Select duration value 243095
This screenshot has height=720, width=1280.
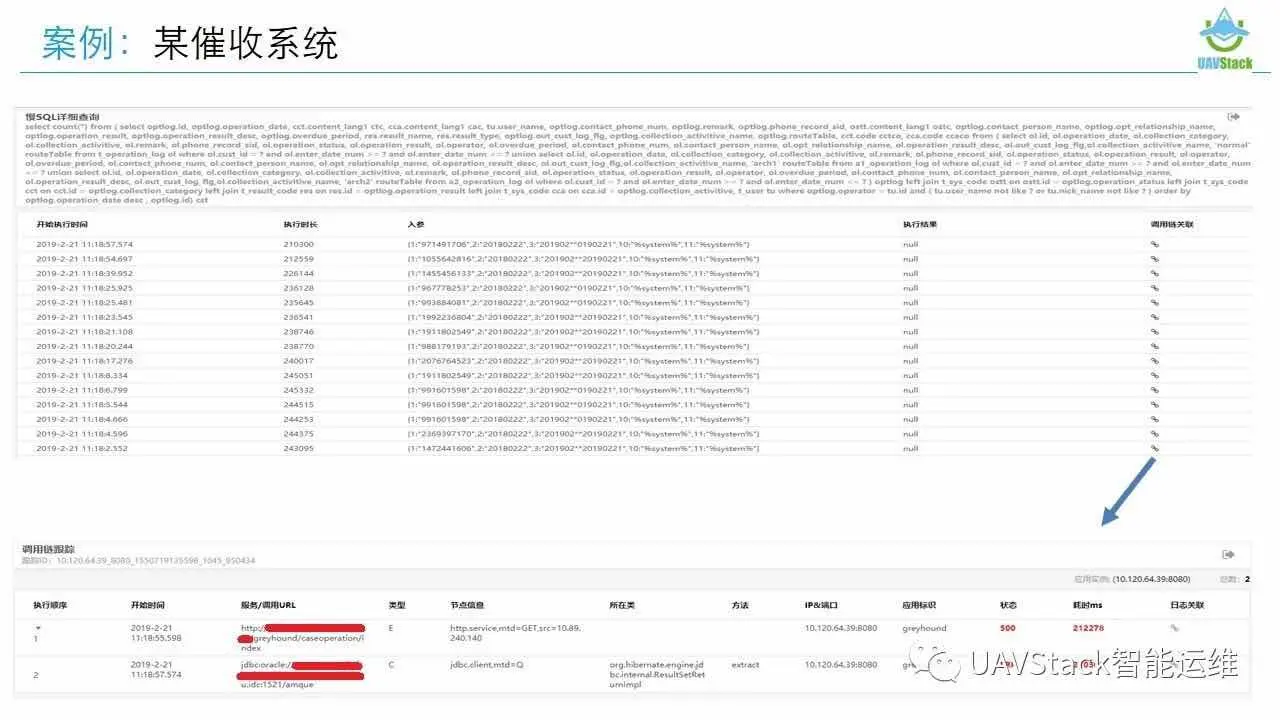[x=299, y=449]
